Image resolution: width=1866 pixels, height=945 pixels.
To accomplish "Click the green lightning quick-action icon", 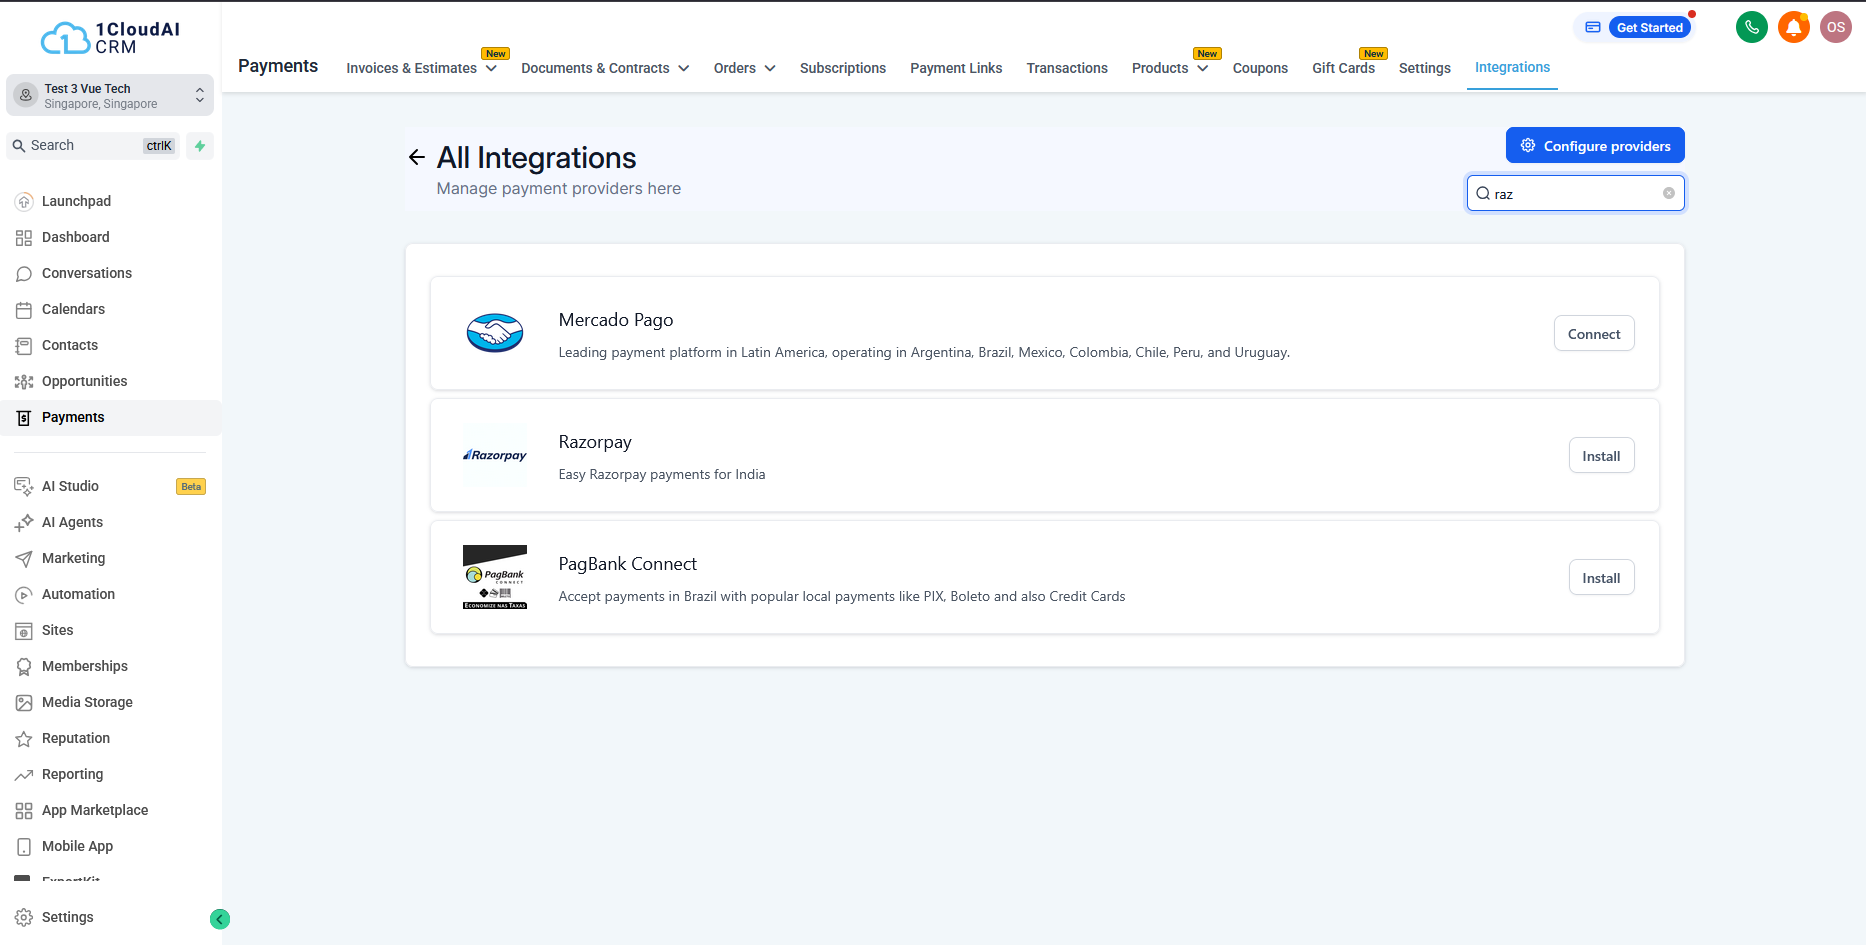I will [x=200, y=146].
